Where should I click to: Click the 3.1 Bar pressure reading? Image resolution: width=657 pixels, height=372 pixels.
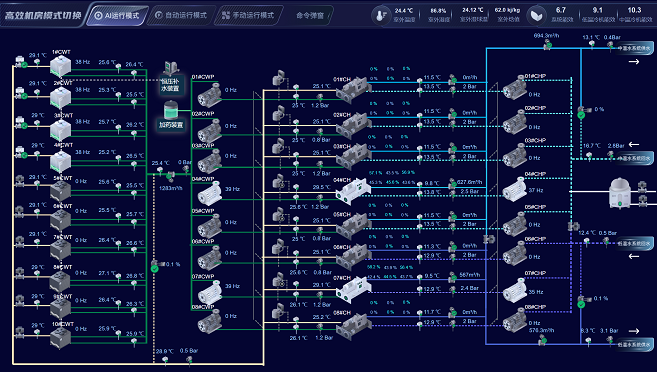pyautogui.click(x=609, y=331)
